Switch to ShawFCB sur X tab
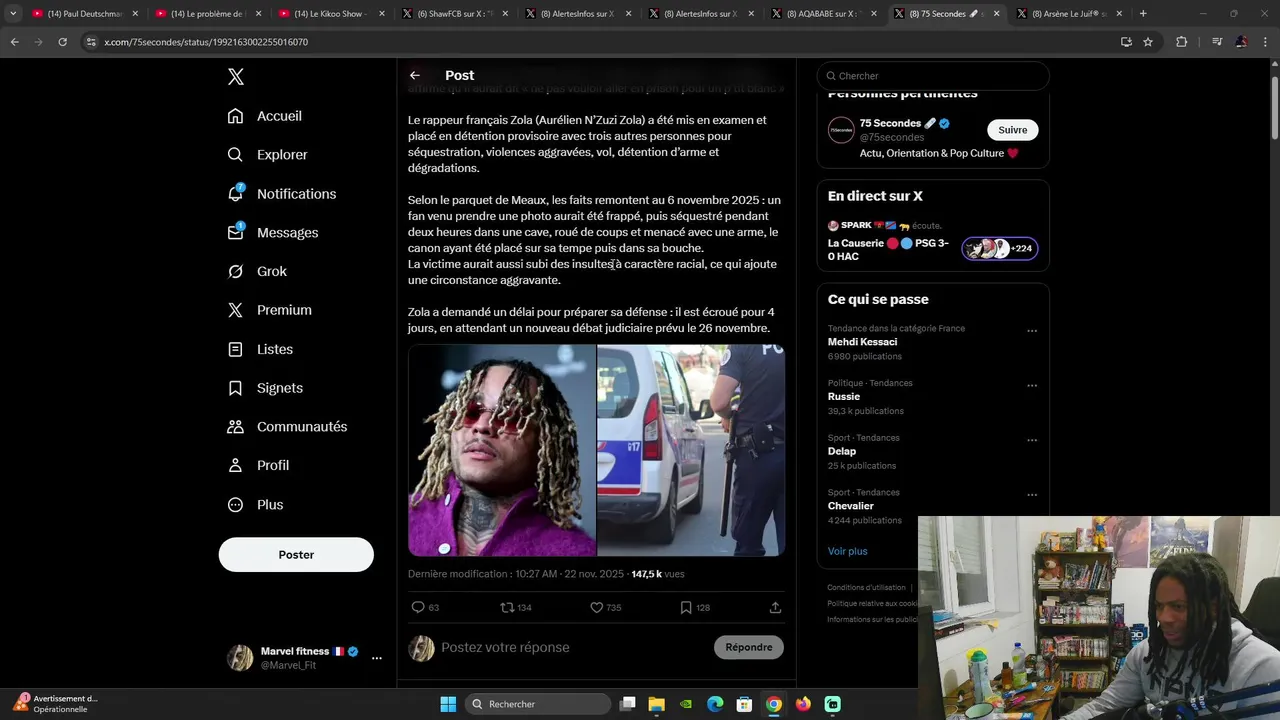This screenshot has height=720, width=1280. (454, 14)
